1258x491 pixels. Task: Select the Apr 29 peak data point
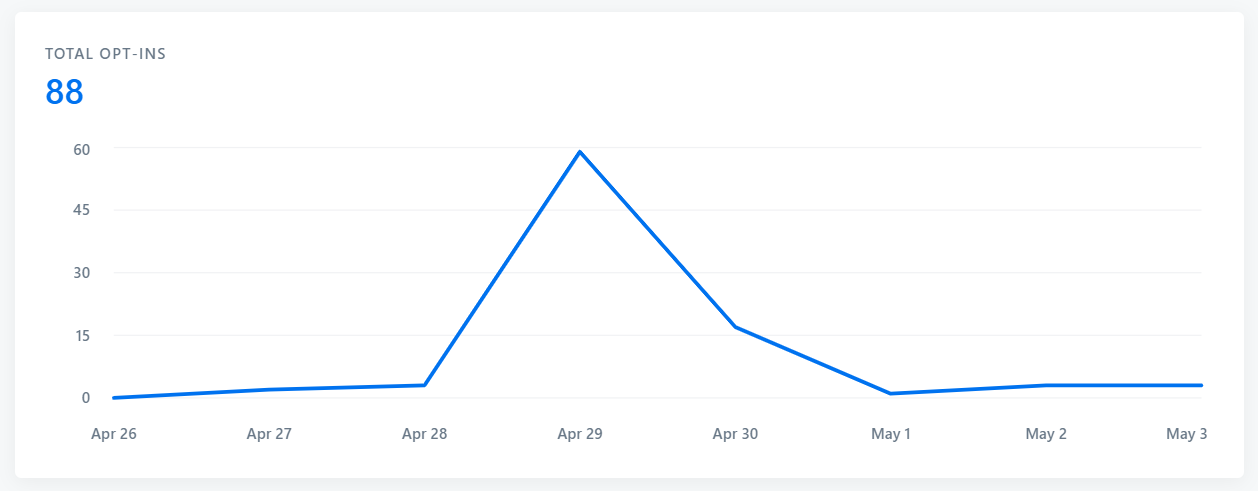click(580, 152)
